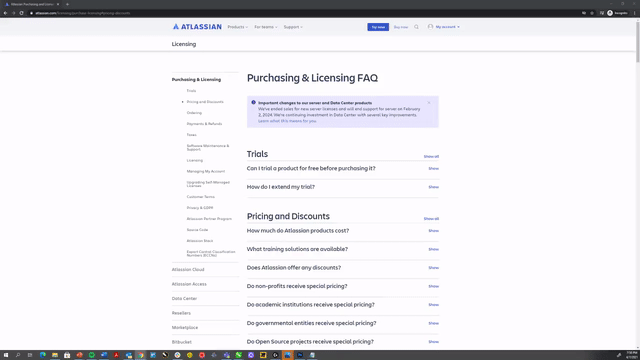
Task: Open the Atlassian Cloud sidebar section
Action: tap(188, 269)
